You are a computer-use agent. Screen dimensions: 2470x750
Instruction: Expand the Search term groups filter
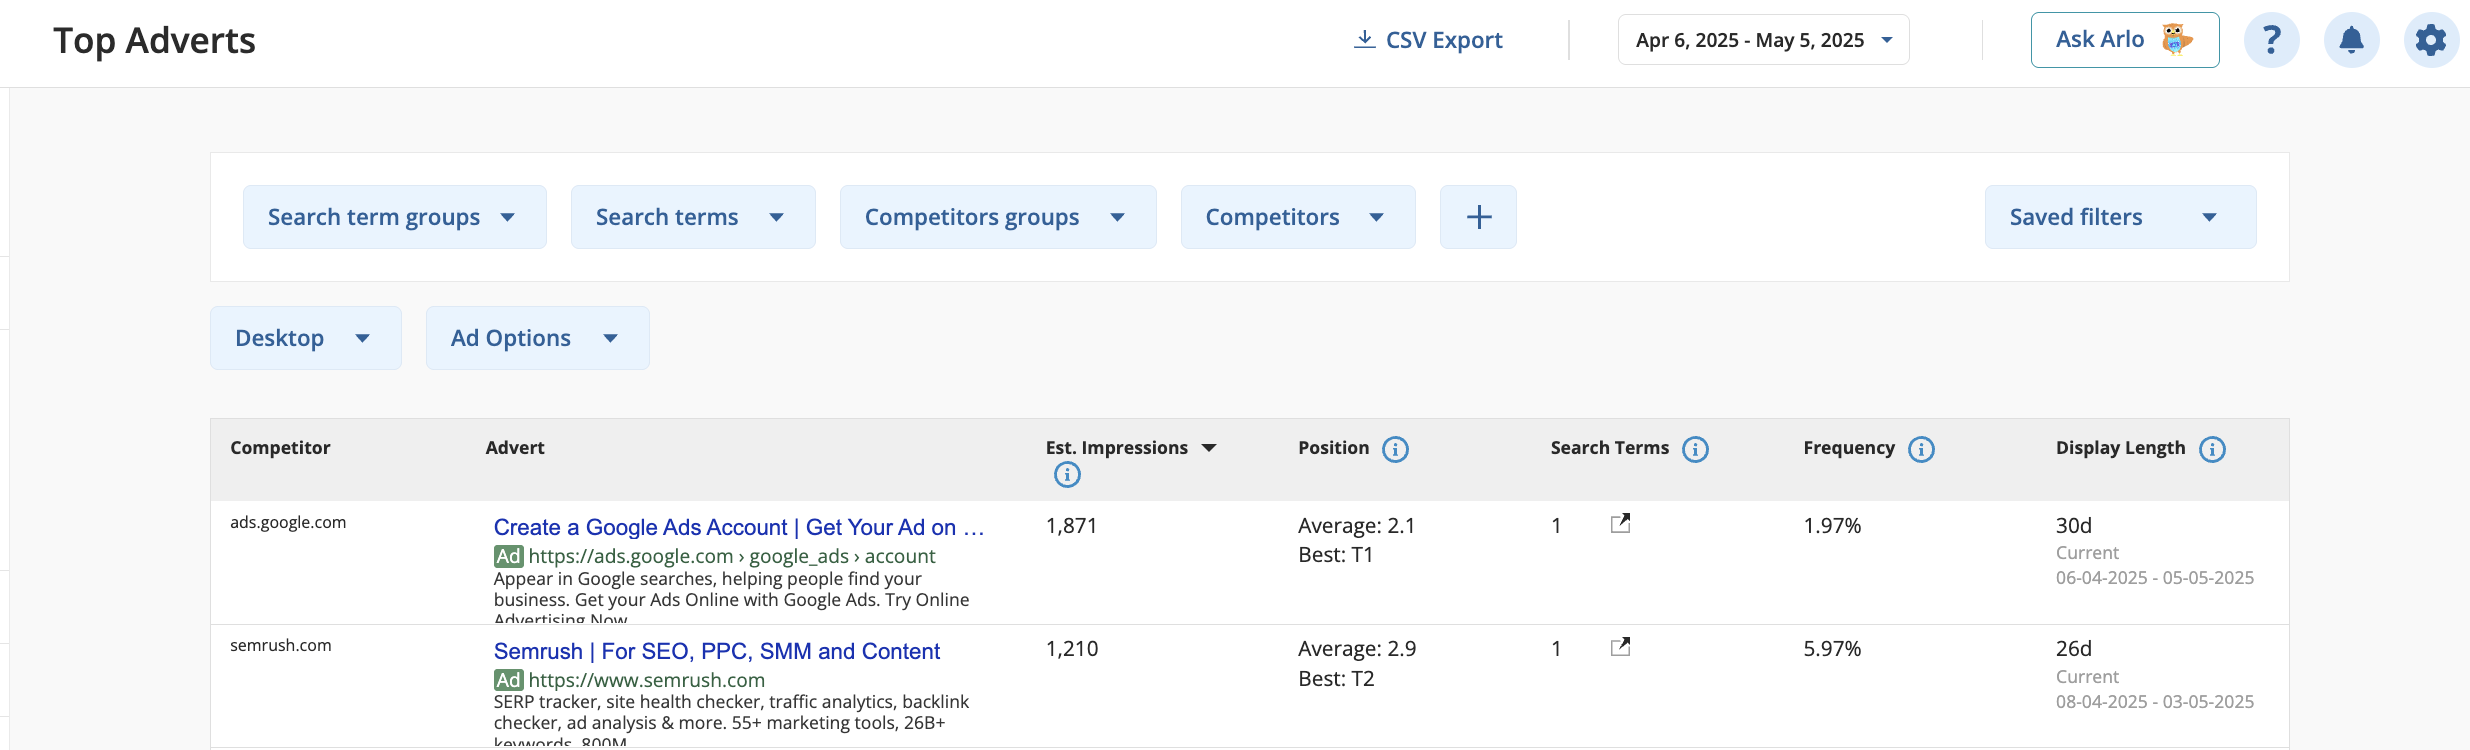point(394,217)
